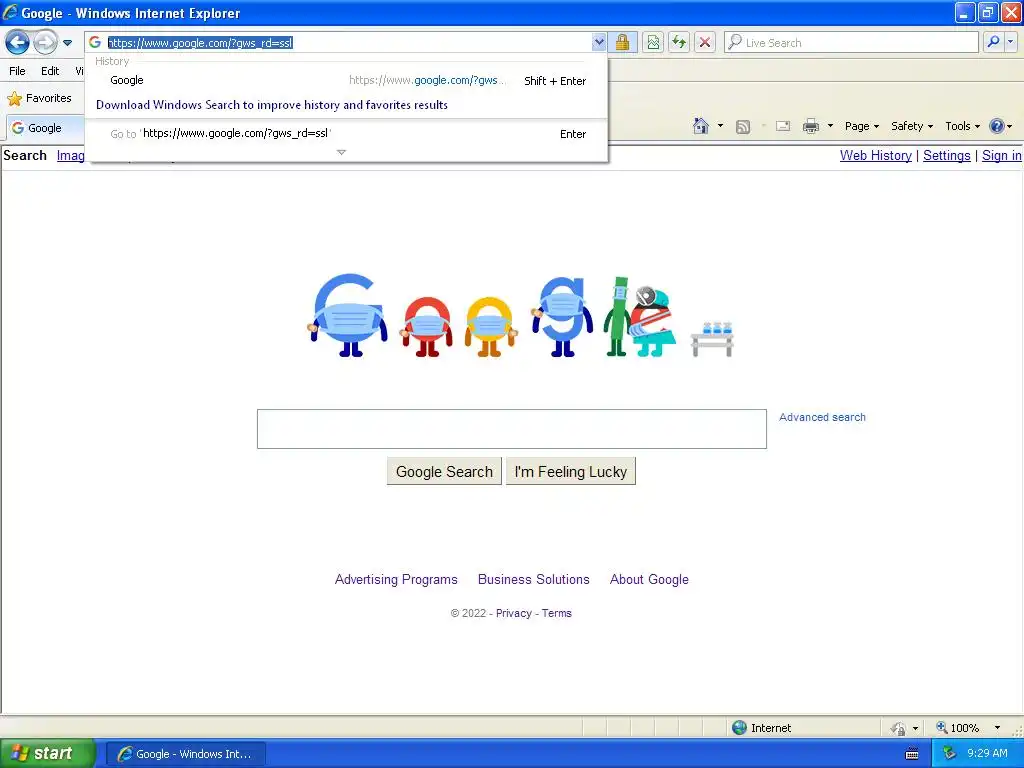Click the highlighted URL in address bar
Screen dimensions: 1024x768
point(200,43)
